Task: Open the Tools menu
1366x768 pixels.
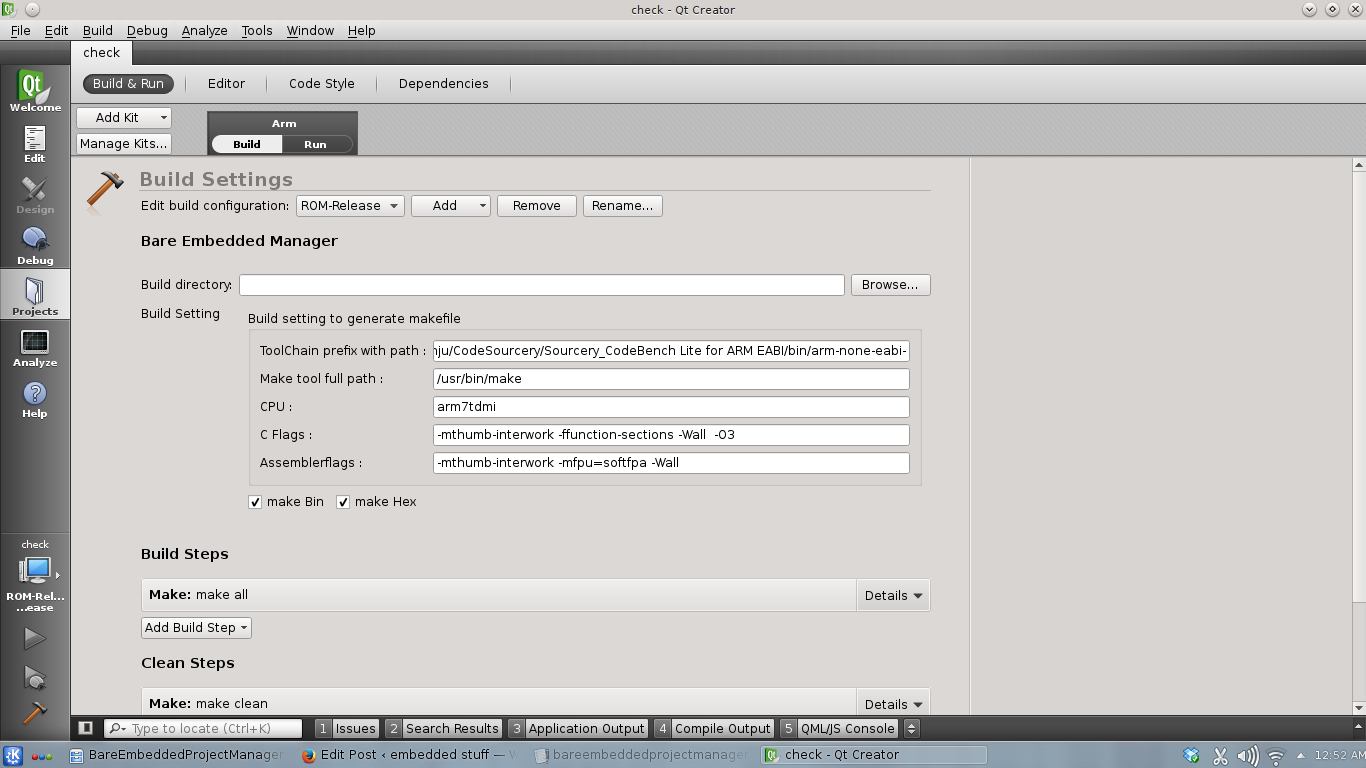Action: (257, 30)
